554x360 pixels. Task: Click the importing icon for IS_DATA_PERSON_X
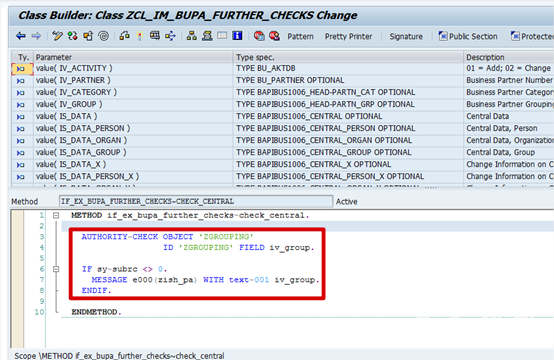(x=21, y=177)
